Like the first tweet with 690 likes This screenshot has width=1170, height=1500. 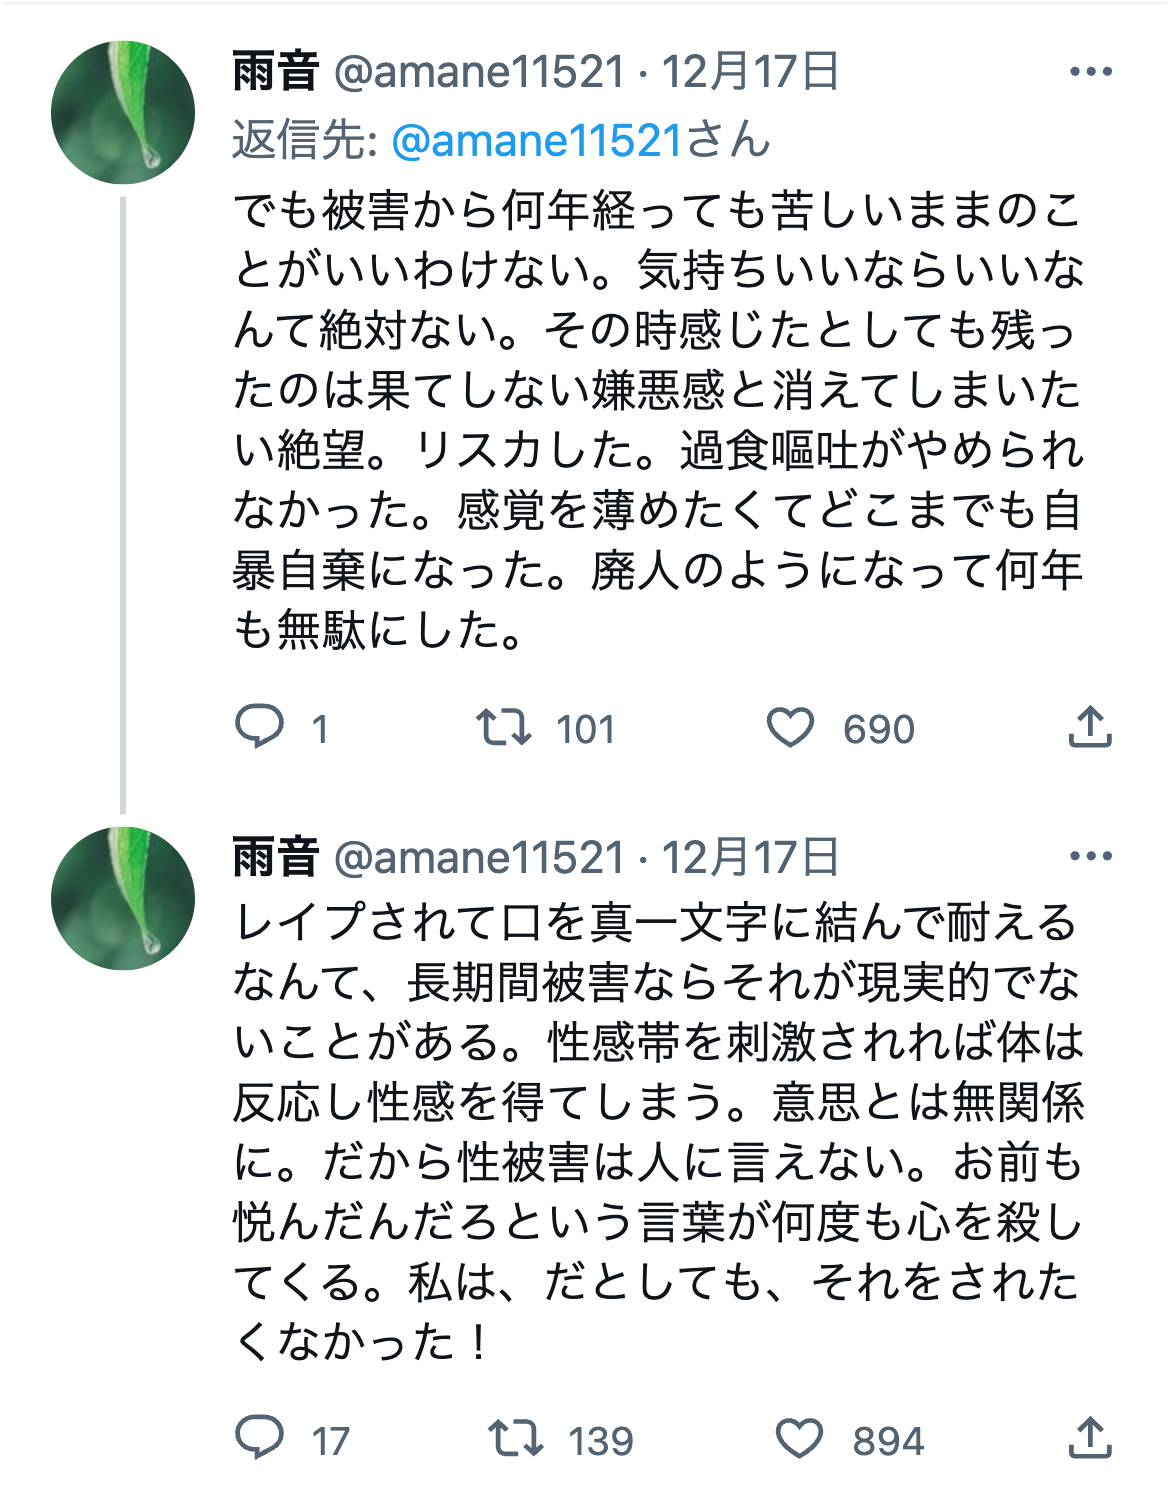pos(790,727)
